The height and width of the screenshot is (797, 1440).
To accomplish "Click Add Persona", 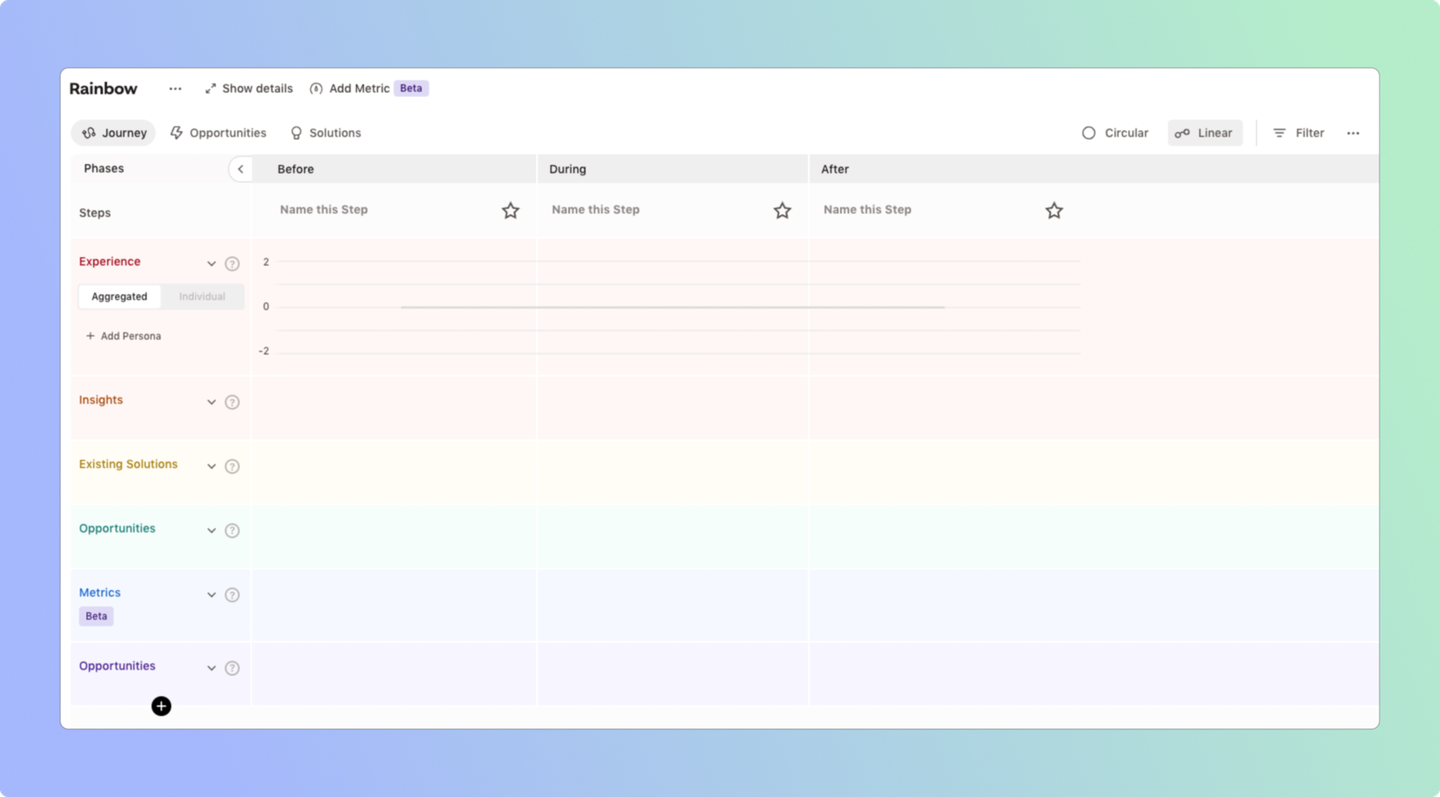I will pyautogui.click(x=123, y=336).
